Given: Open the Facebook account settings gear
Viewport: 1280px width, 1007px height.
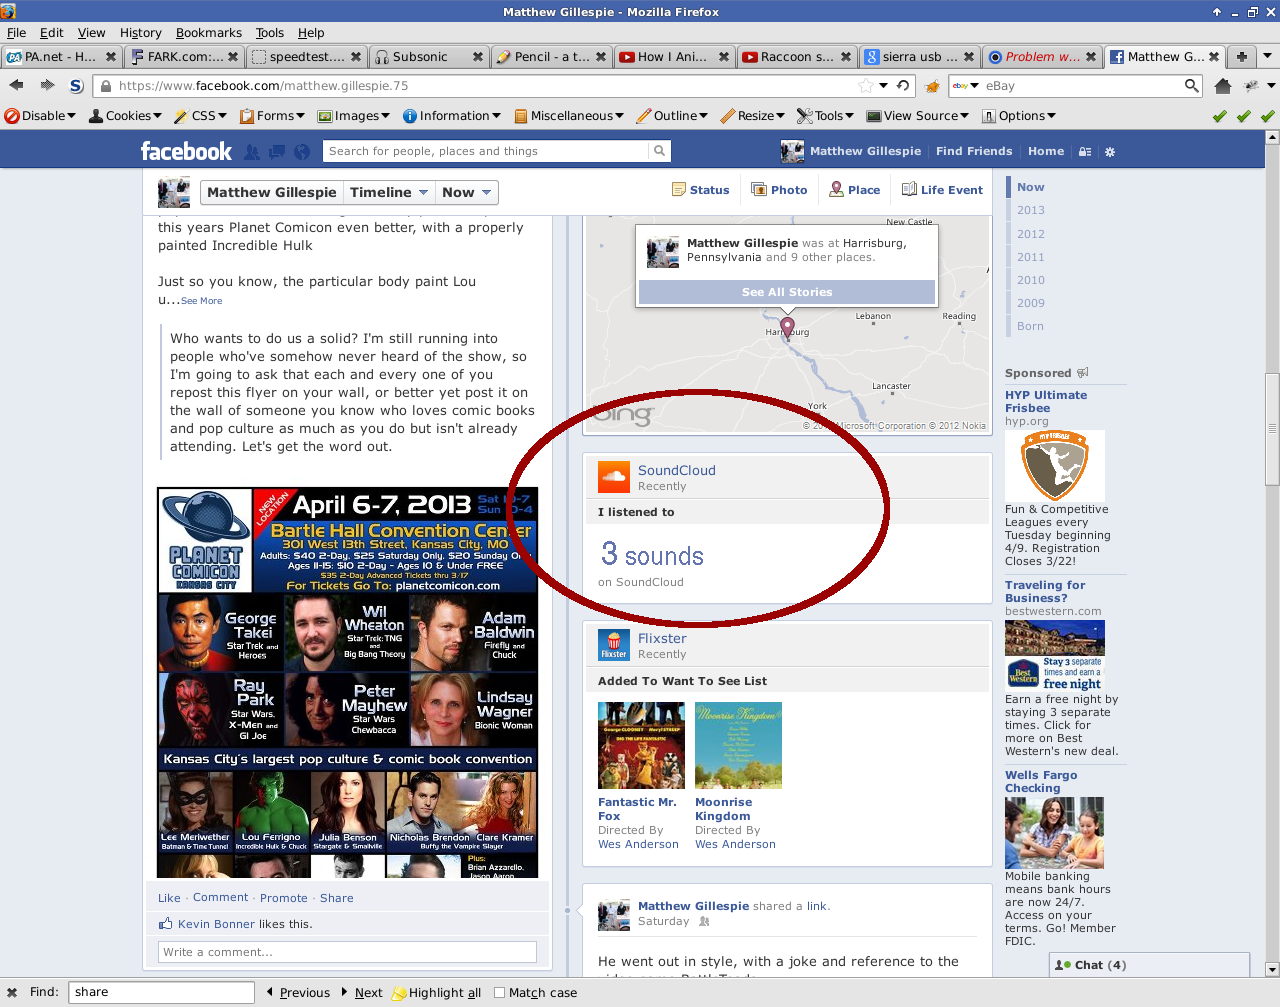Looking at the screenshot, I should click(1110, 152).
